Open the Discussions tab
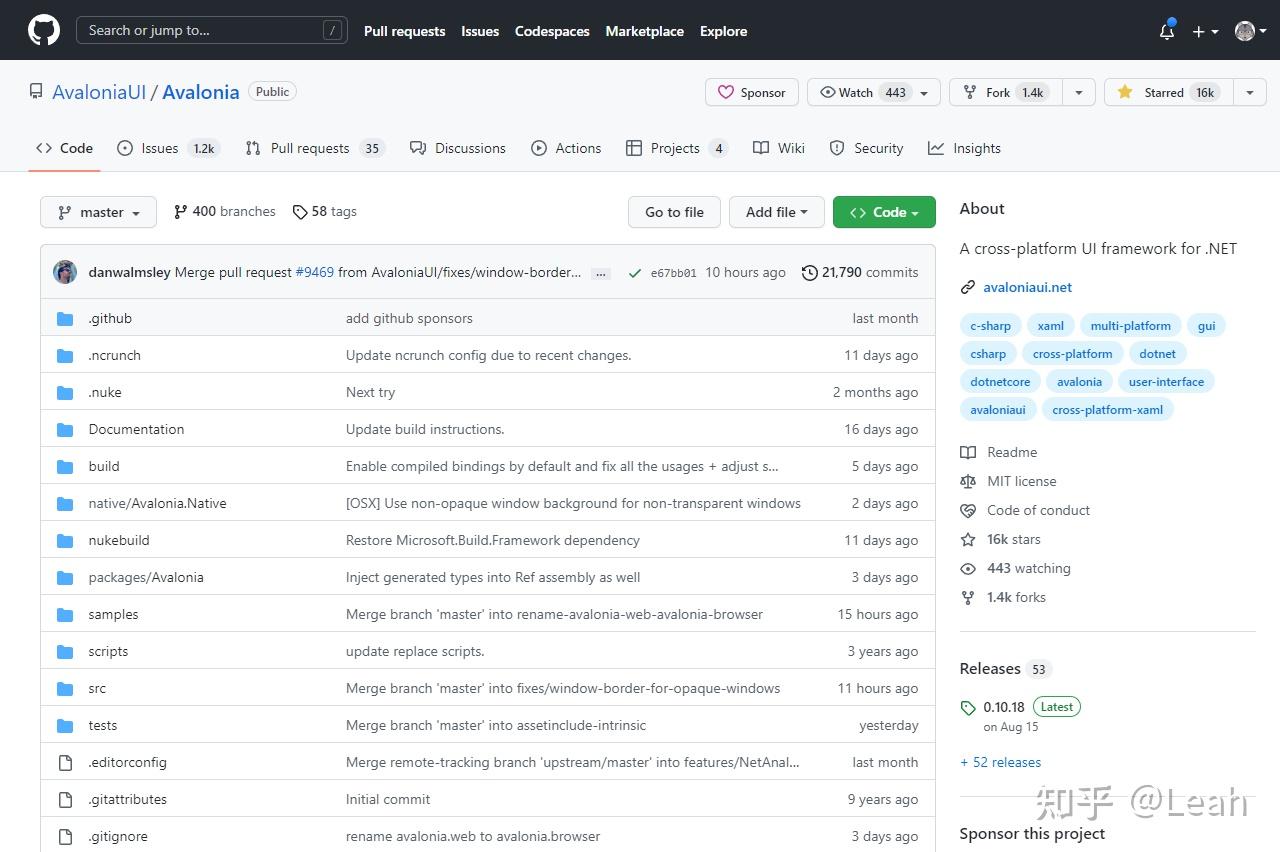The height and width of the screenshot is (852, 1280). pos(458,148)
